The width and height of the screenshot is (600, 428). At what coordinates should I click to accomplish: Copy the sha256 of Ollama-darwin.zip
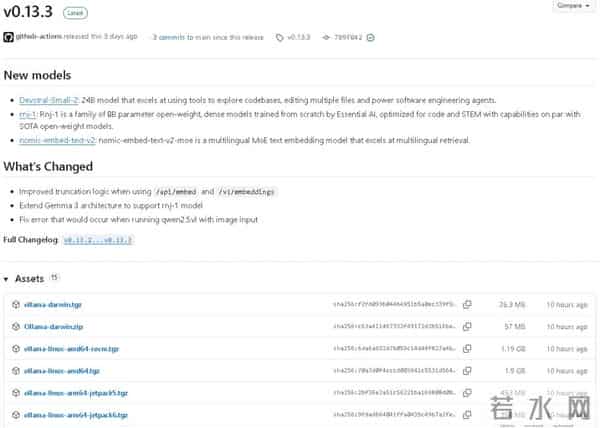click(467, 327)
